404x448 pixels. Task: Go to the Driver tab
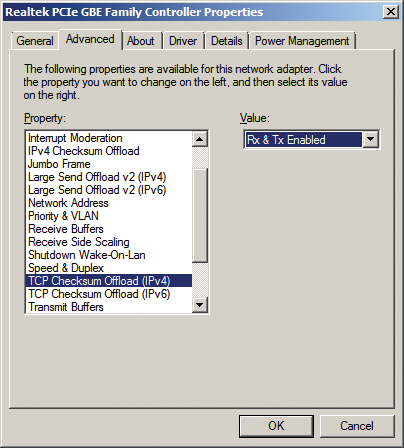(x=183, y=41)
